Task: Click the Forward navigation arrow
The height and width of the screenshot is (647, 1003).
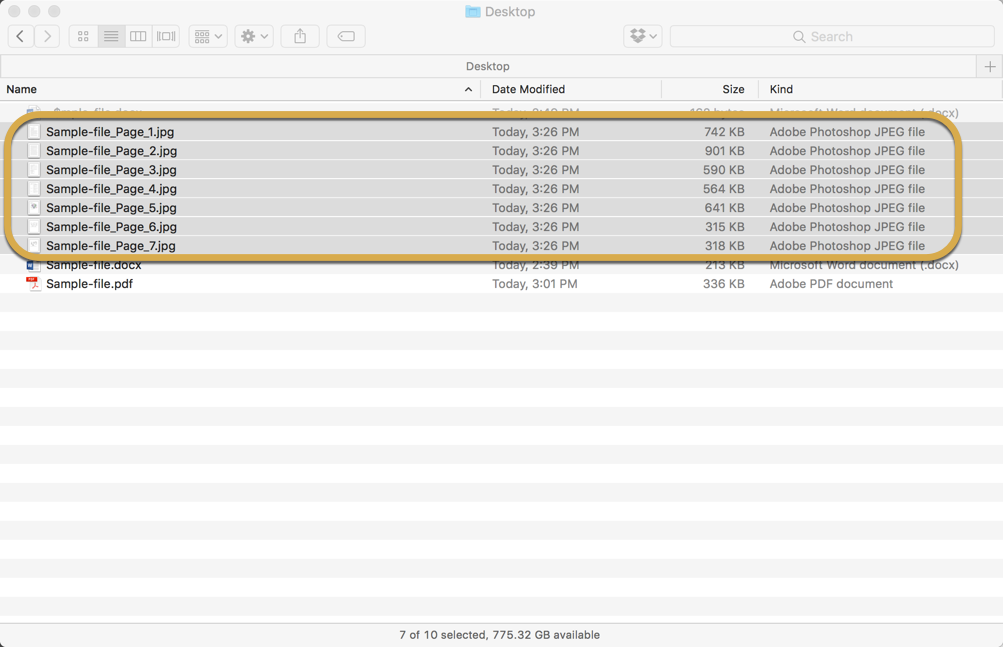Action: (x=47, y=36)
